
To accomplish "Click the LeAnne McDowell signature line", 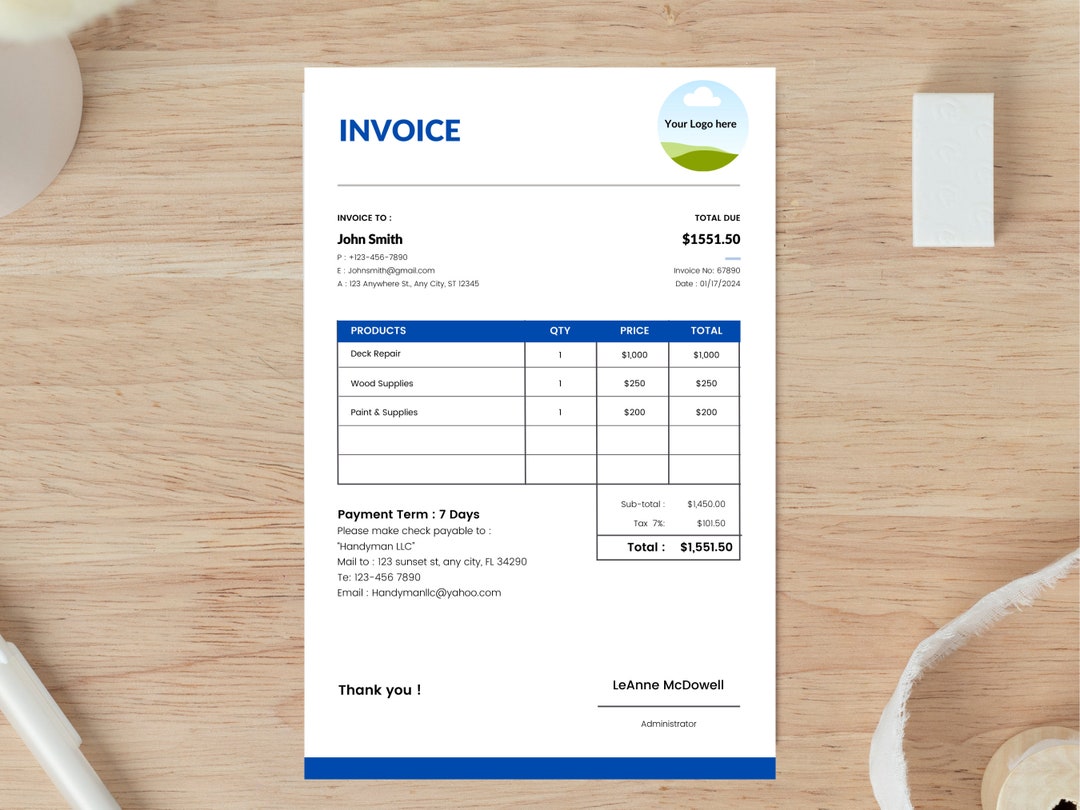I will click(668, 685).
